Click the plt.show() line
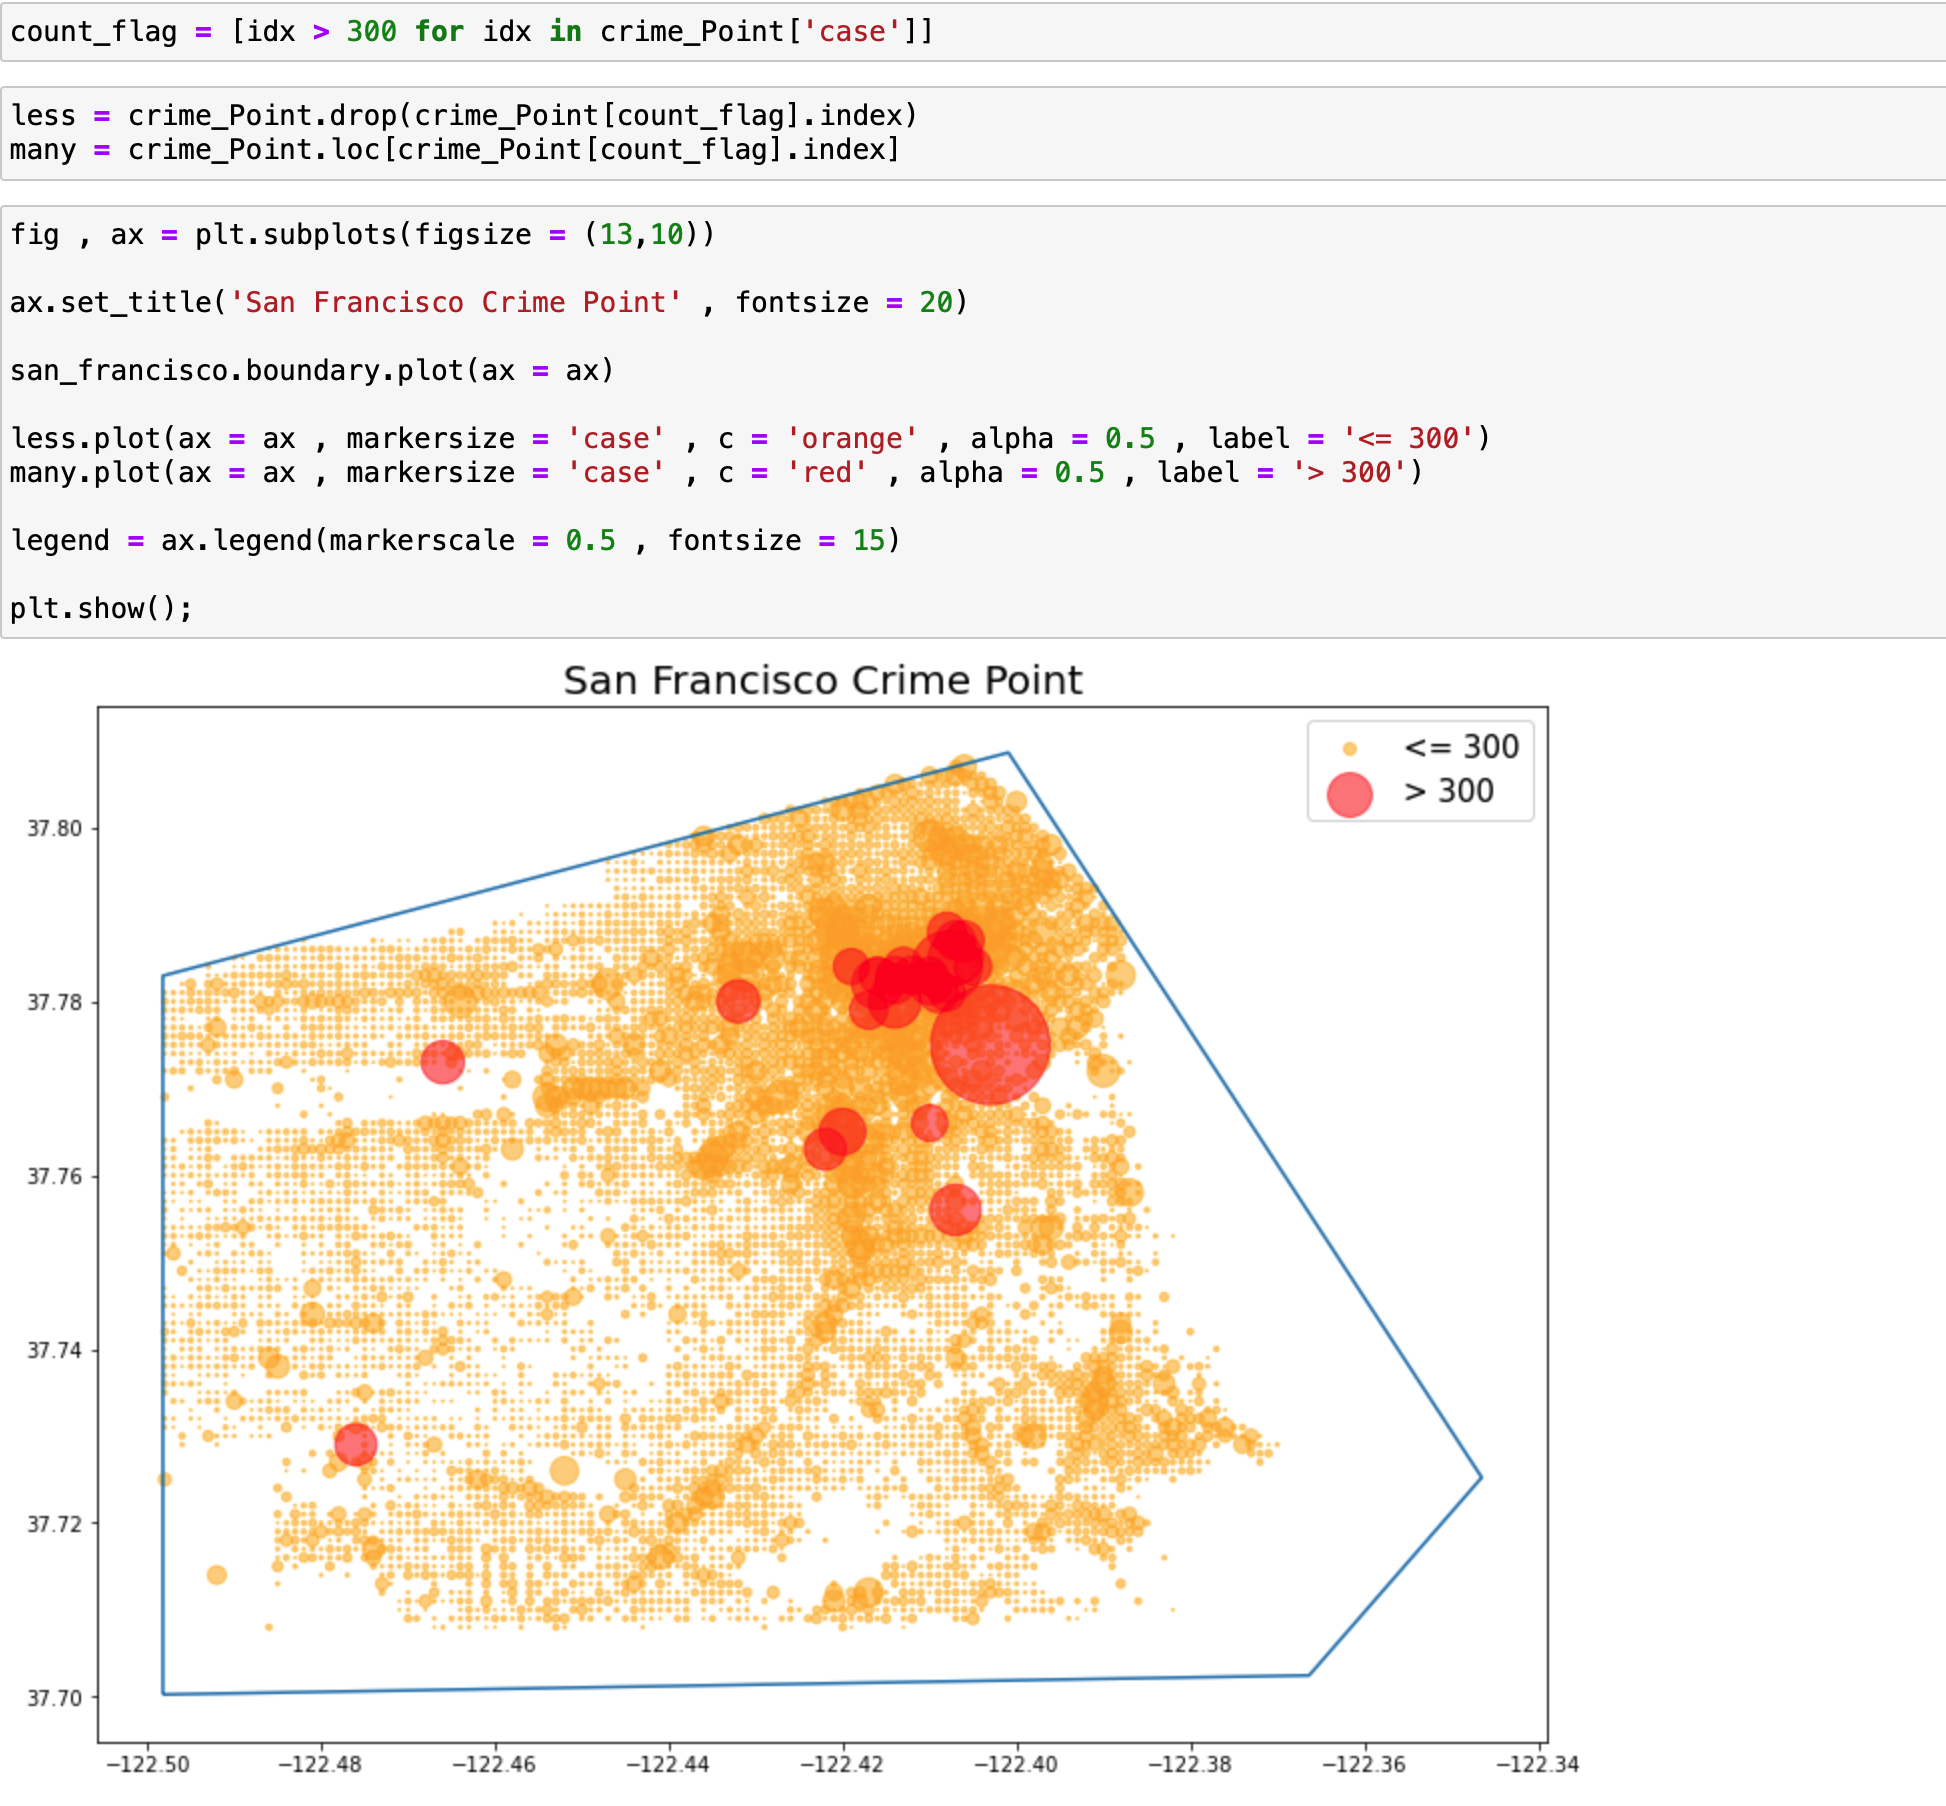 (100, 608)
